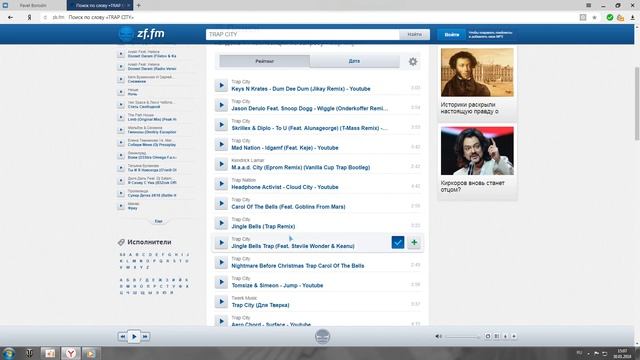This screenshot has height=360, width=640.
Task: Switch sorting to the Дата tab
Action: pos(354,61)
